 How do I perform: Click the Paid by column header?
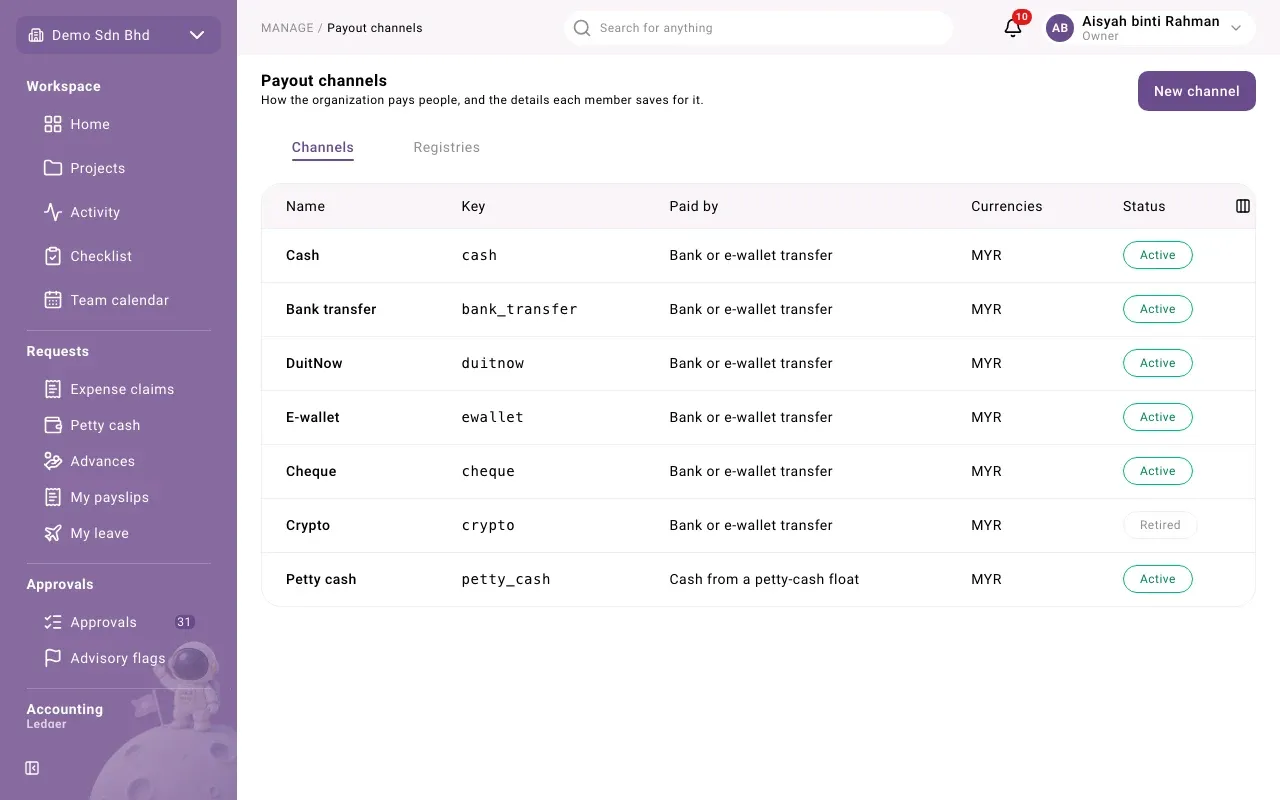click(694, 206)
